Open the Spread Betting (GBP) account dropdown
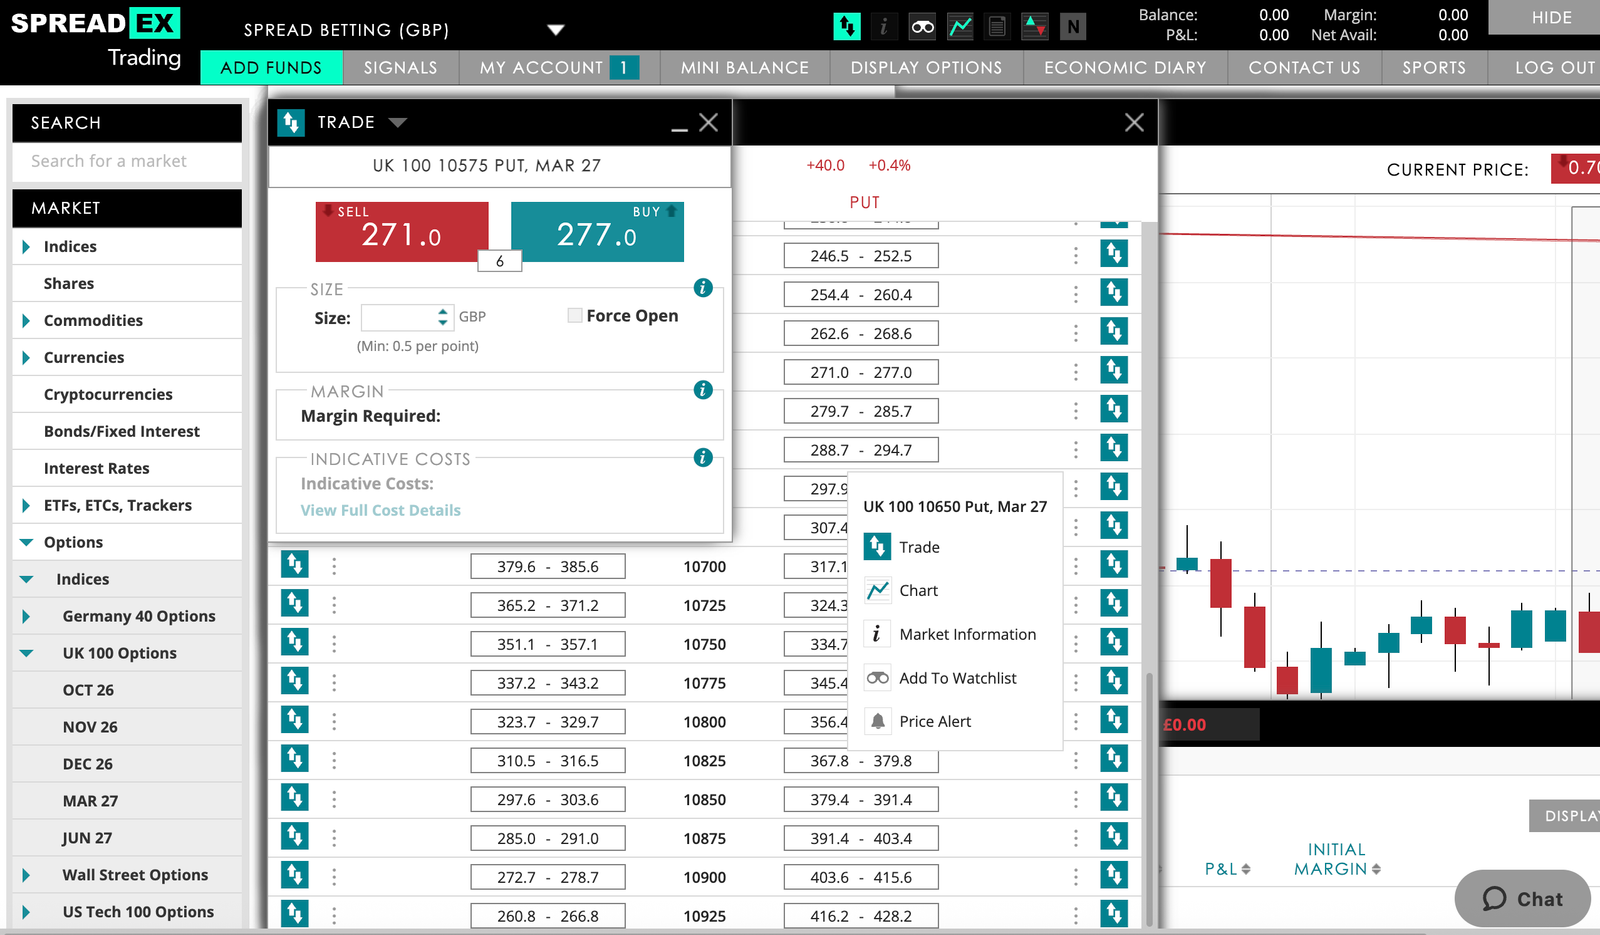This screenshot has height=935, width=1600. [556, 30]
